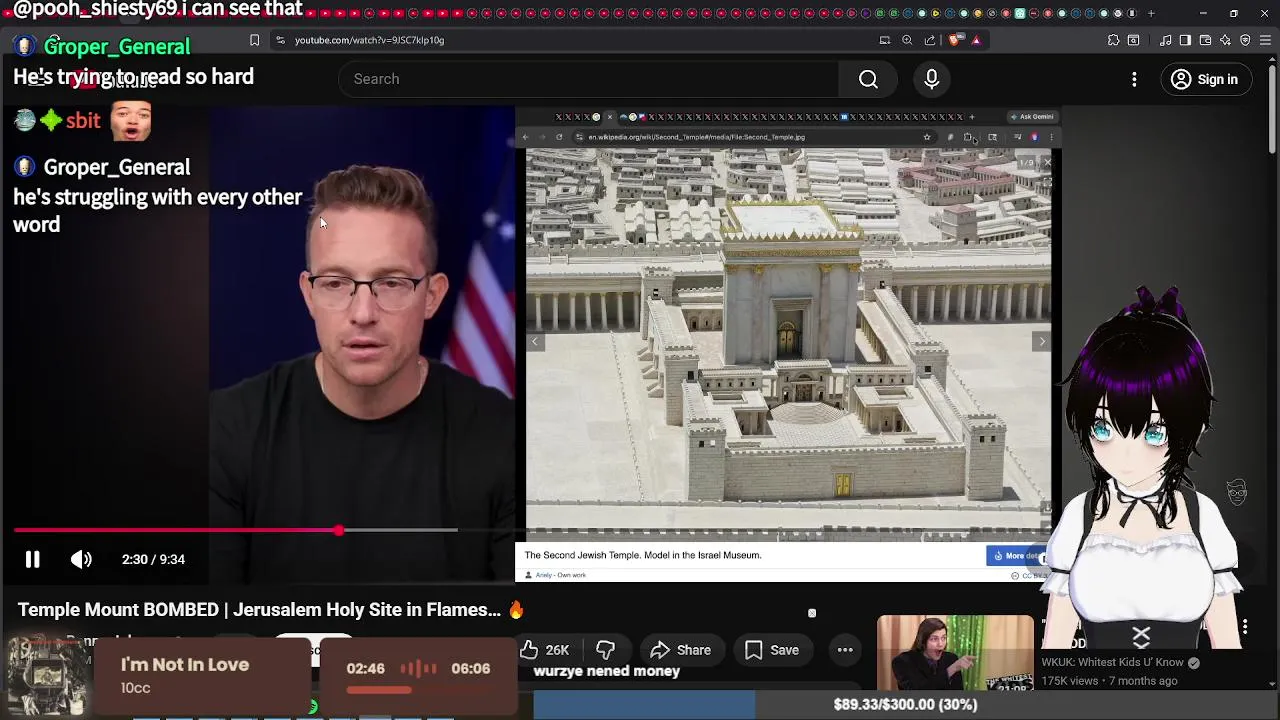Open the browser hamburger menu
This screenshot has height=720, width=1280.
(x=1265, y=40)
